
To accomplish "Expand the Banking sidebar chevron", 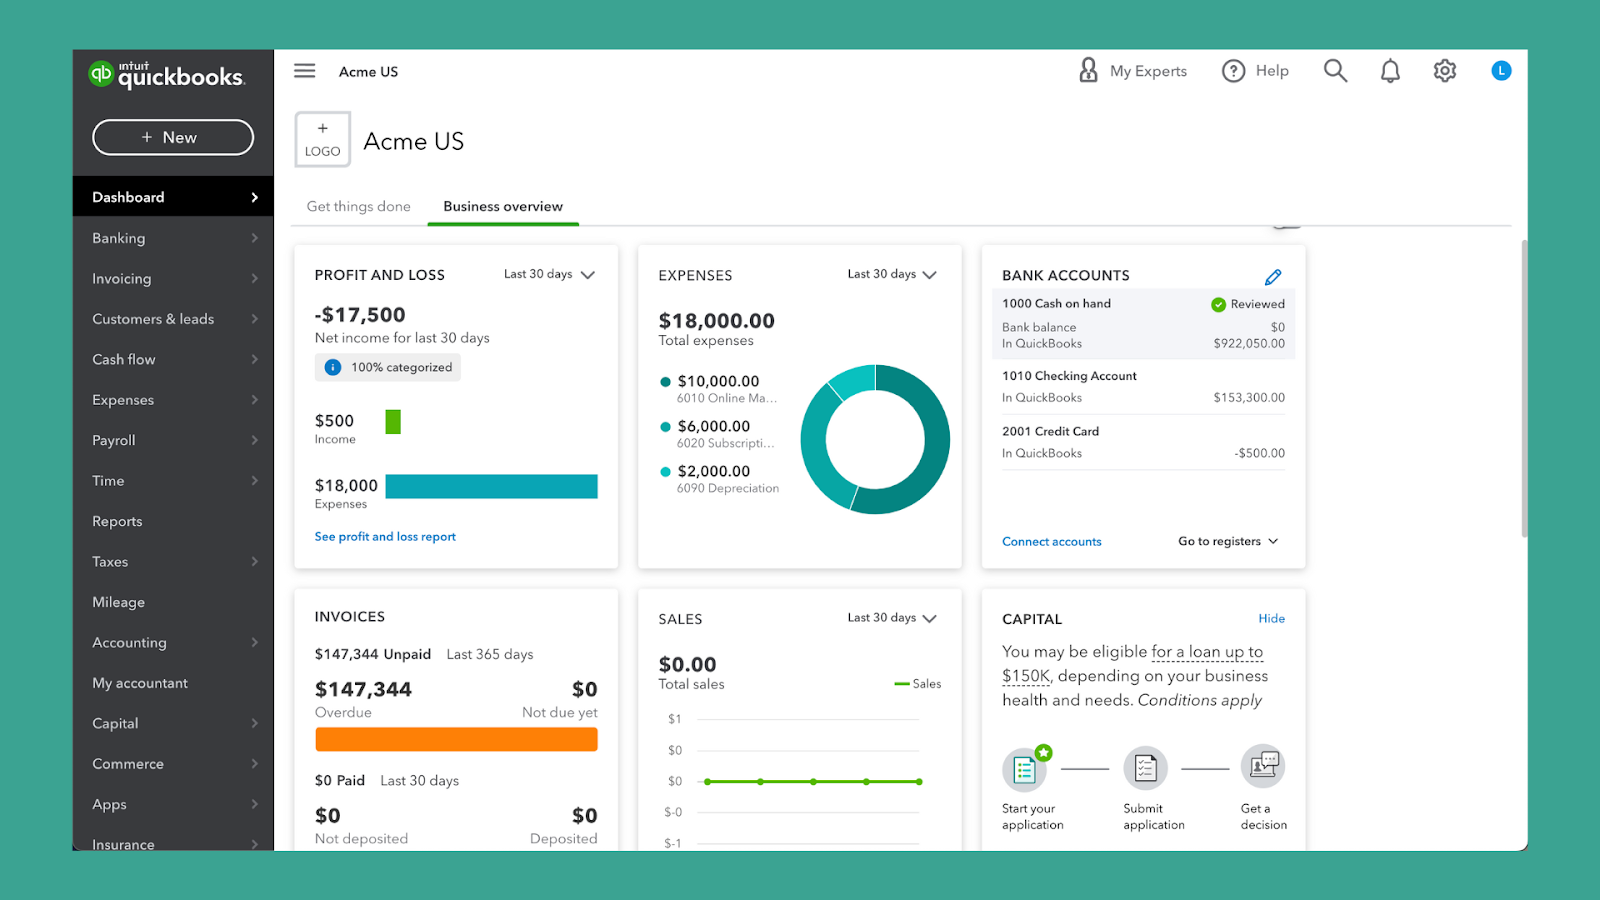I will coord(255,238).
